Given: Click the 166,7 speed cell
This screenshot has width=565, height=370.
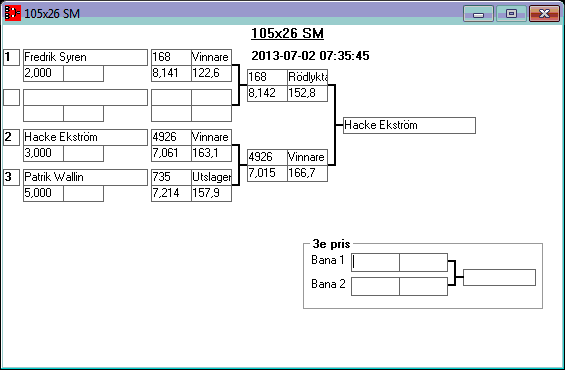Looking at the screenshot, I should 307,173.
